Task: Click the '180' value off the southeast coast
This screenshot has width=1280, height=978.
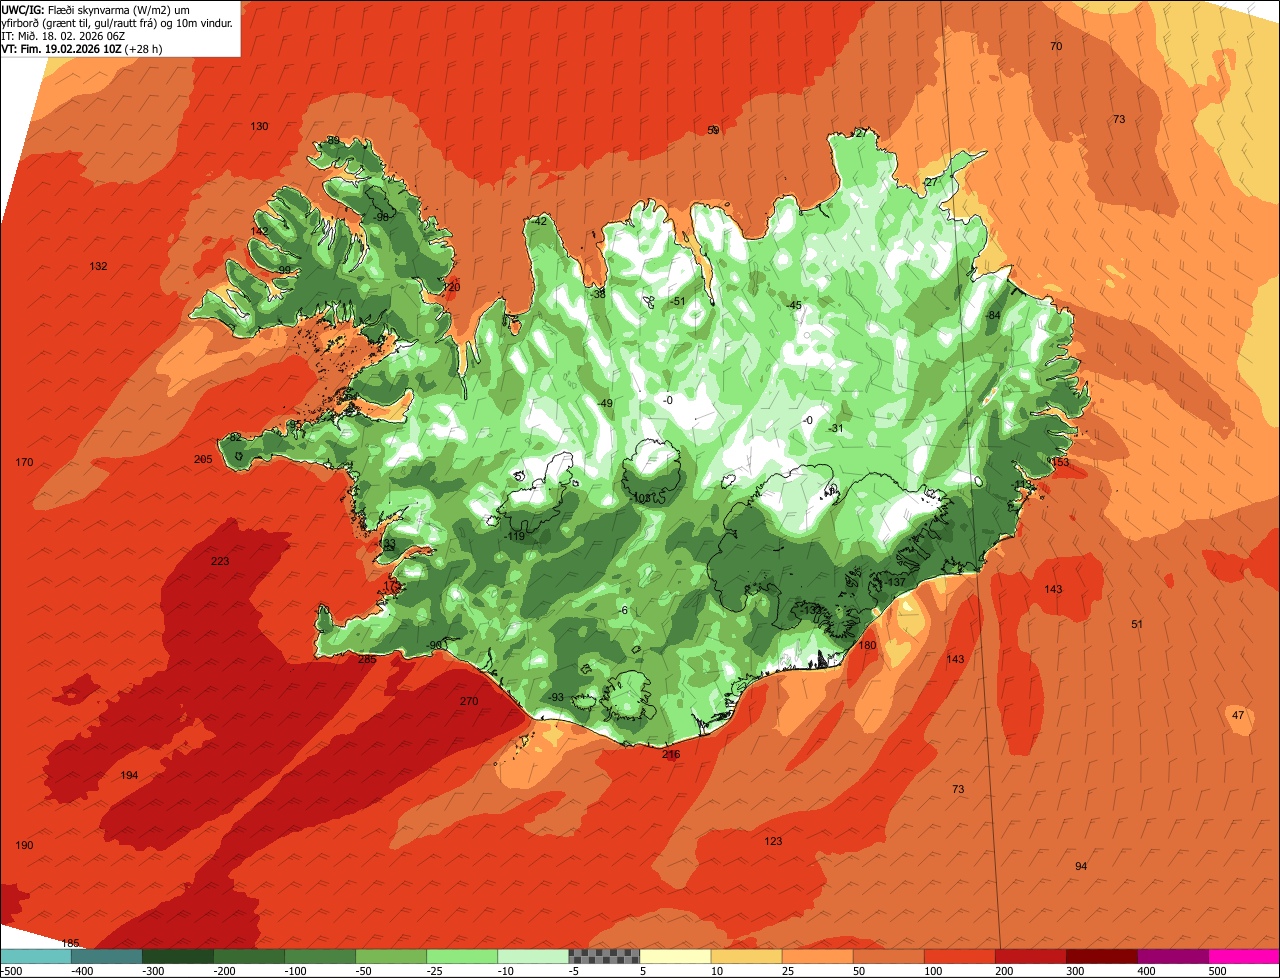Action: tap(867, 646)
